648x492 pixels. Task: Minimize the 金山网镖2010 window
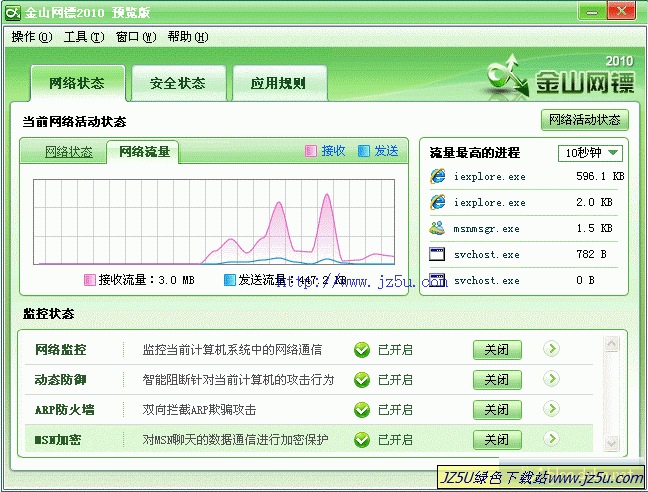click(592, 12)
